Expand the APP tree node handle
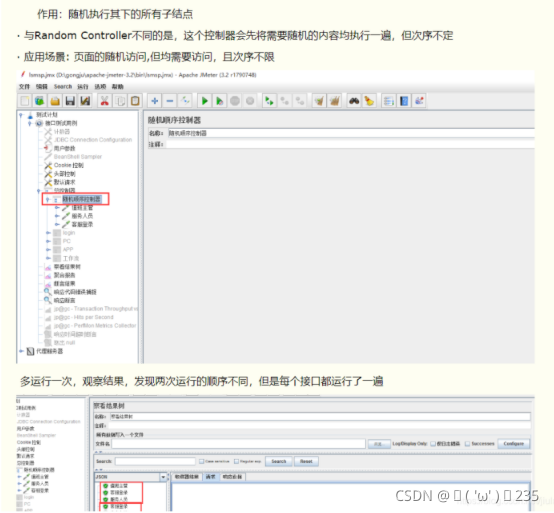554x513 pixels. tap(48, 250)
